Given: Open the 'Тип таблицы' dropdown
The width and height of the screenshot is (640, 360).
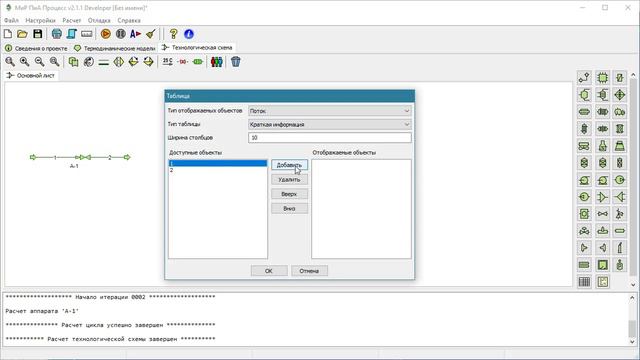Looking at the screenshot, I should point(330,124).
